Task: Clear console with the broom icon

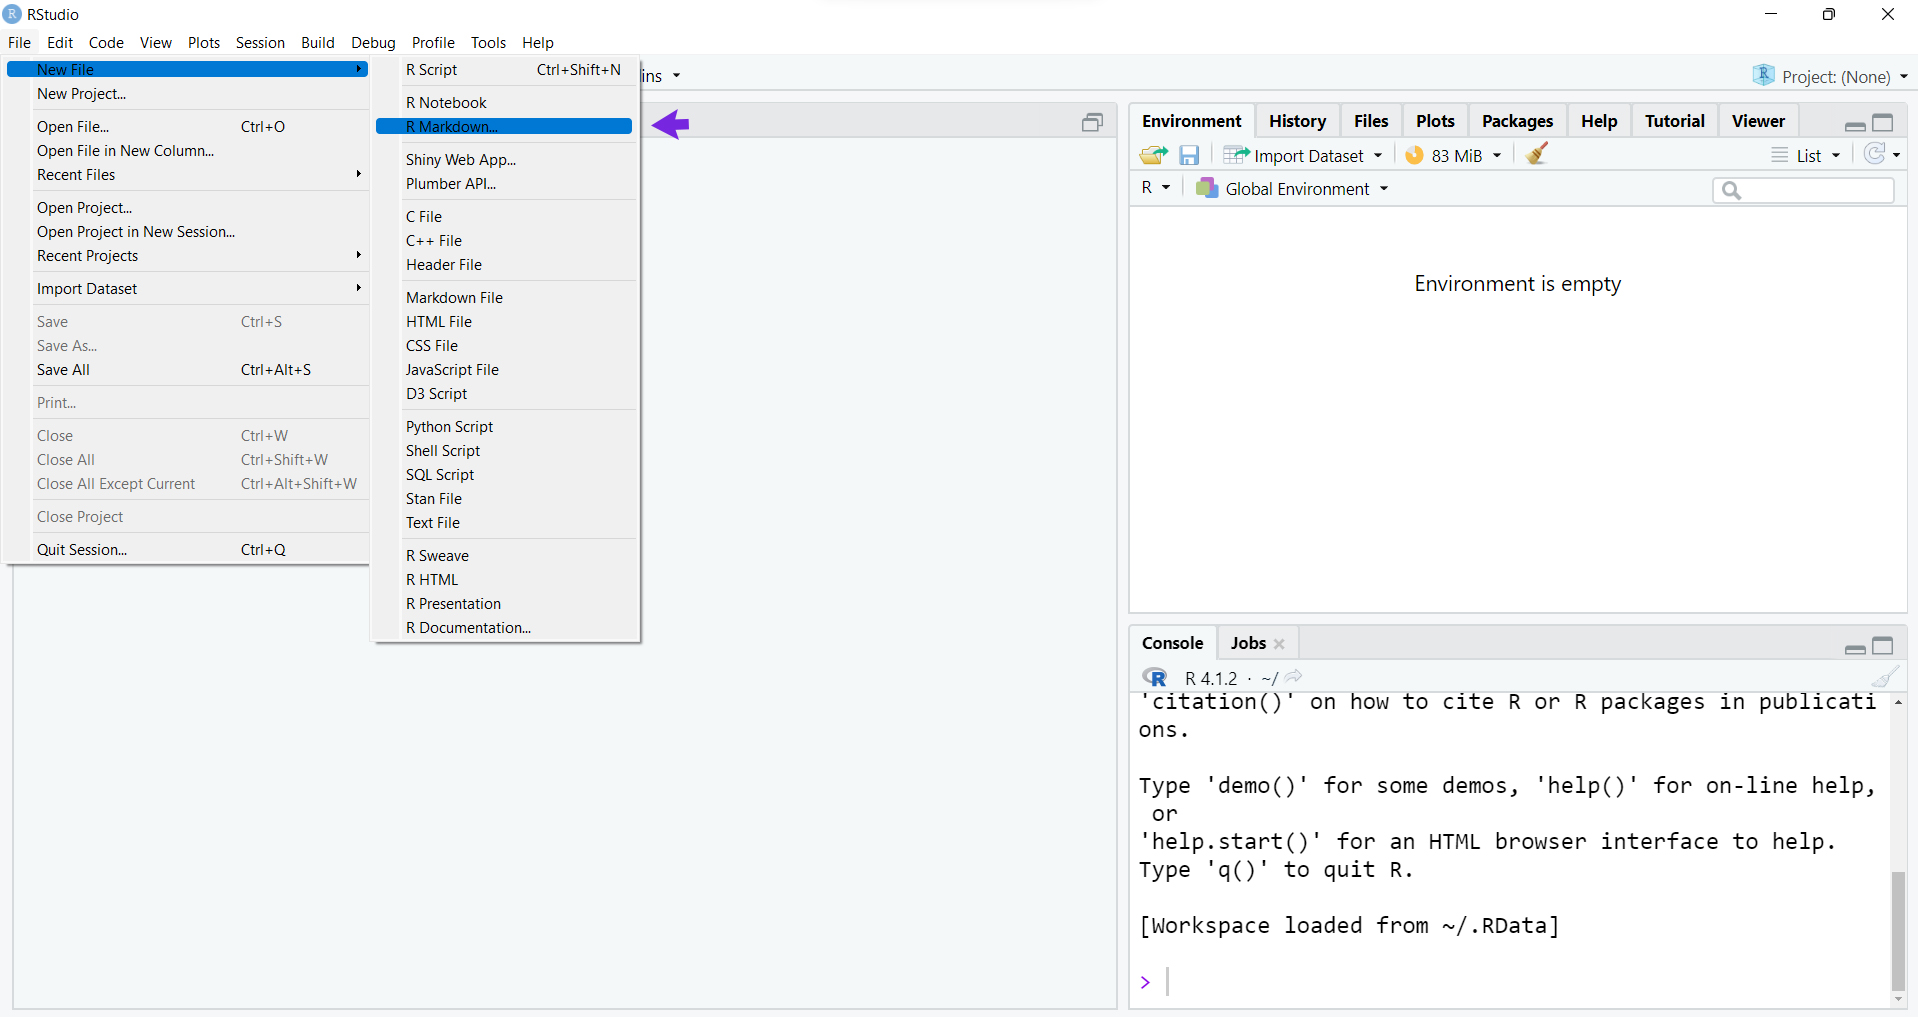Action: tap(1885, 677)
